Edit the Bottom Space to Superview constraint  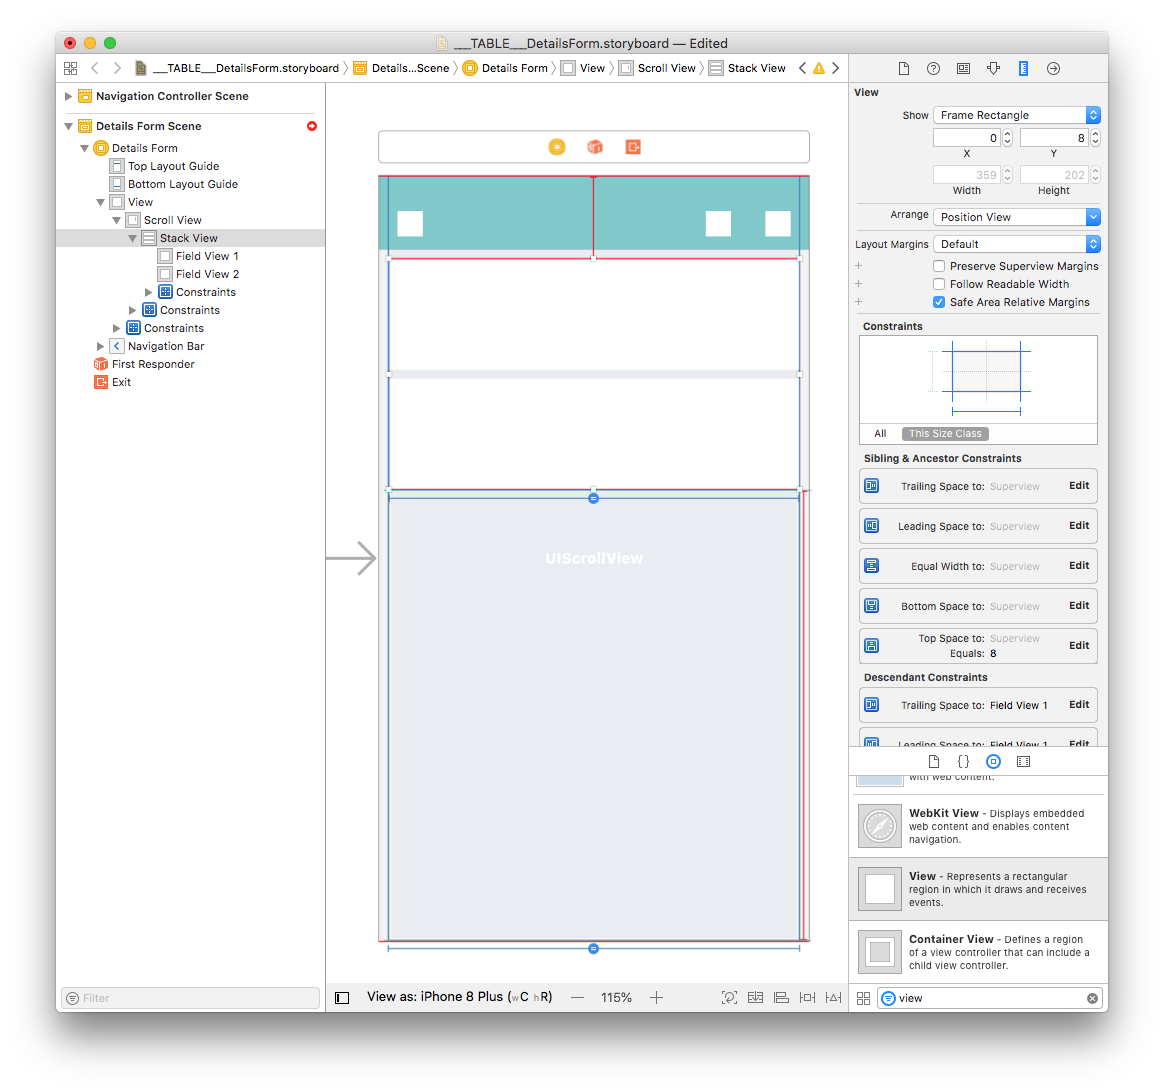click(x=1079, y=606)
